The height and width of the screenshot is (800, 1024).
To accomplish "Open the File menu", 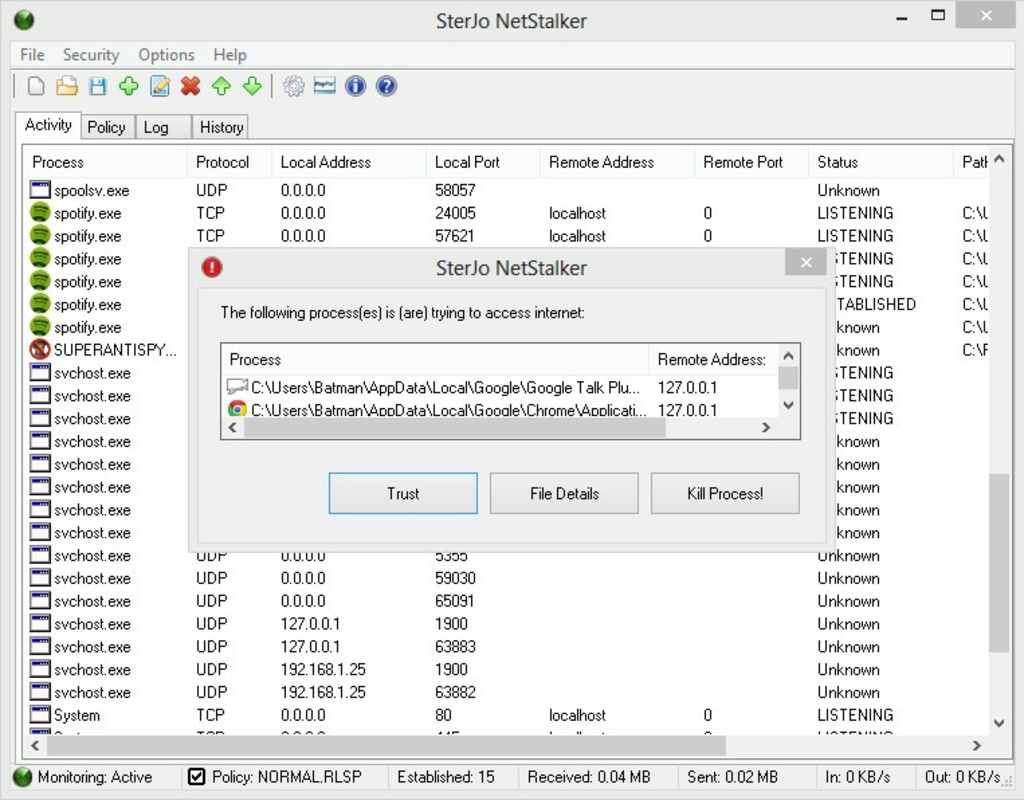I will pos(32,55).
